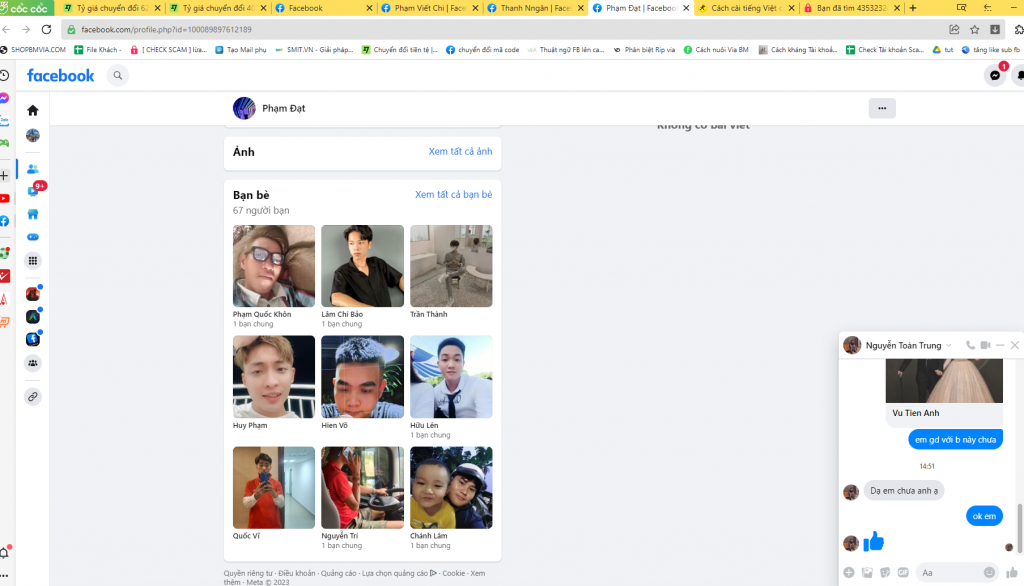This screenshot has width=1024, height=586.
Task: Add an app to the Cốc Cốc side panel
Action: click(x=5, y=176)
